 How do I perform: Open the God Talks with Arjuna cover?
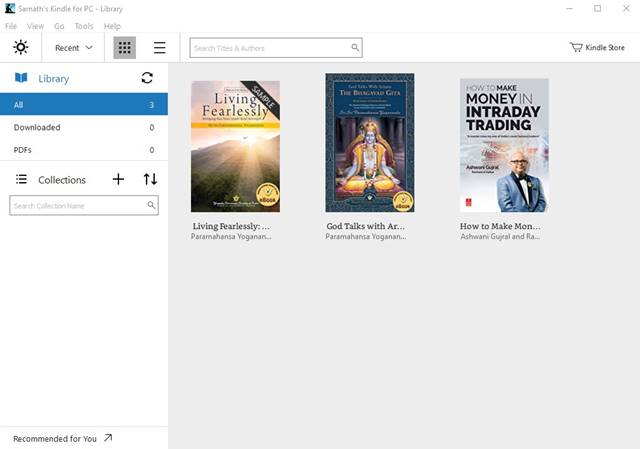(x=370, y=142)
